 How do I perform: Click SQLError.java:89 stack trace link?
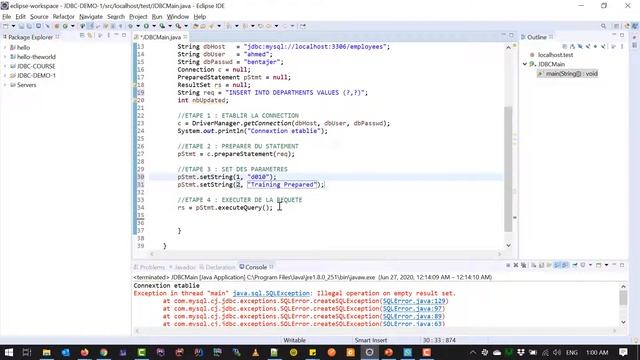tap(412, 316)
